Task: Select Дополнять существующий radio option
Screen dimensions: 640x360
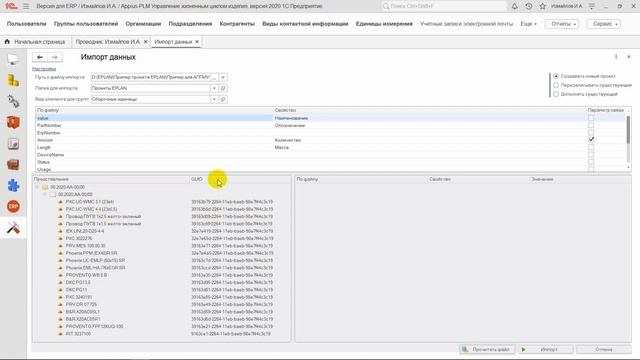Action: (x=556, y=94)
